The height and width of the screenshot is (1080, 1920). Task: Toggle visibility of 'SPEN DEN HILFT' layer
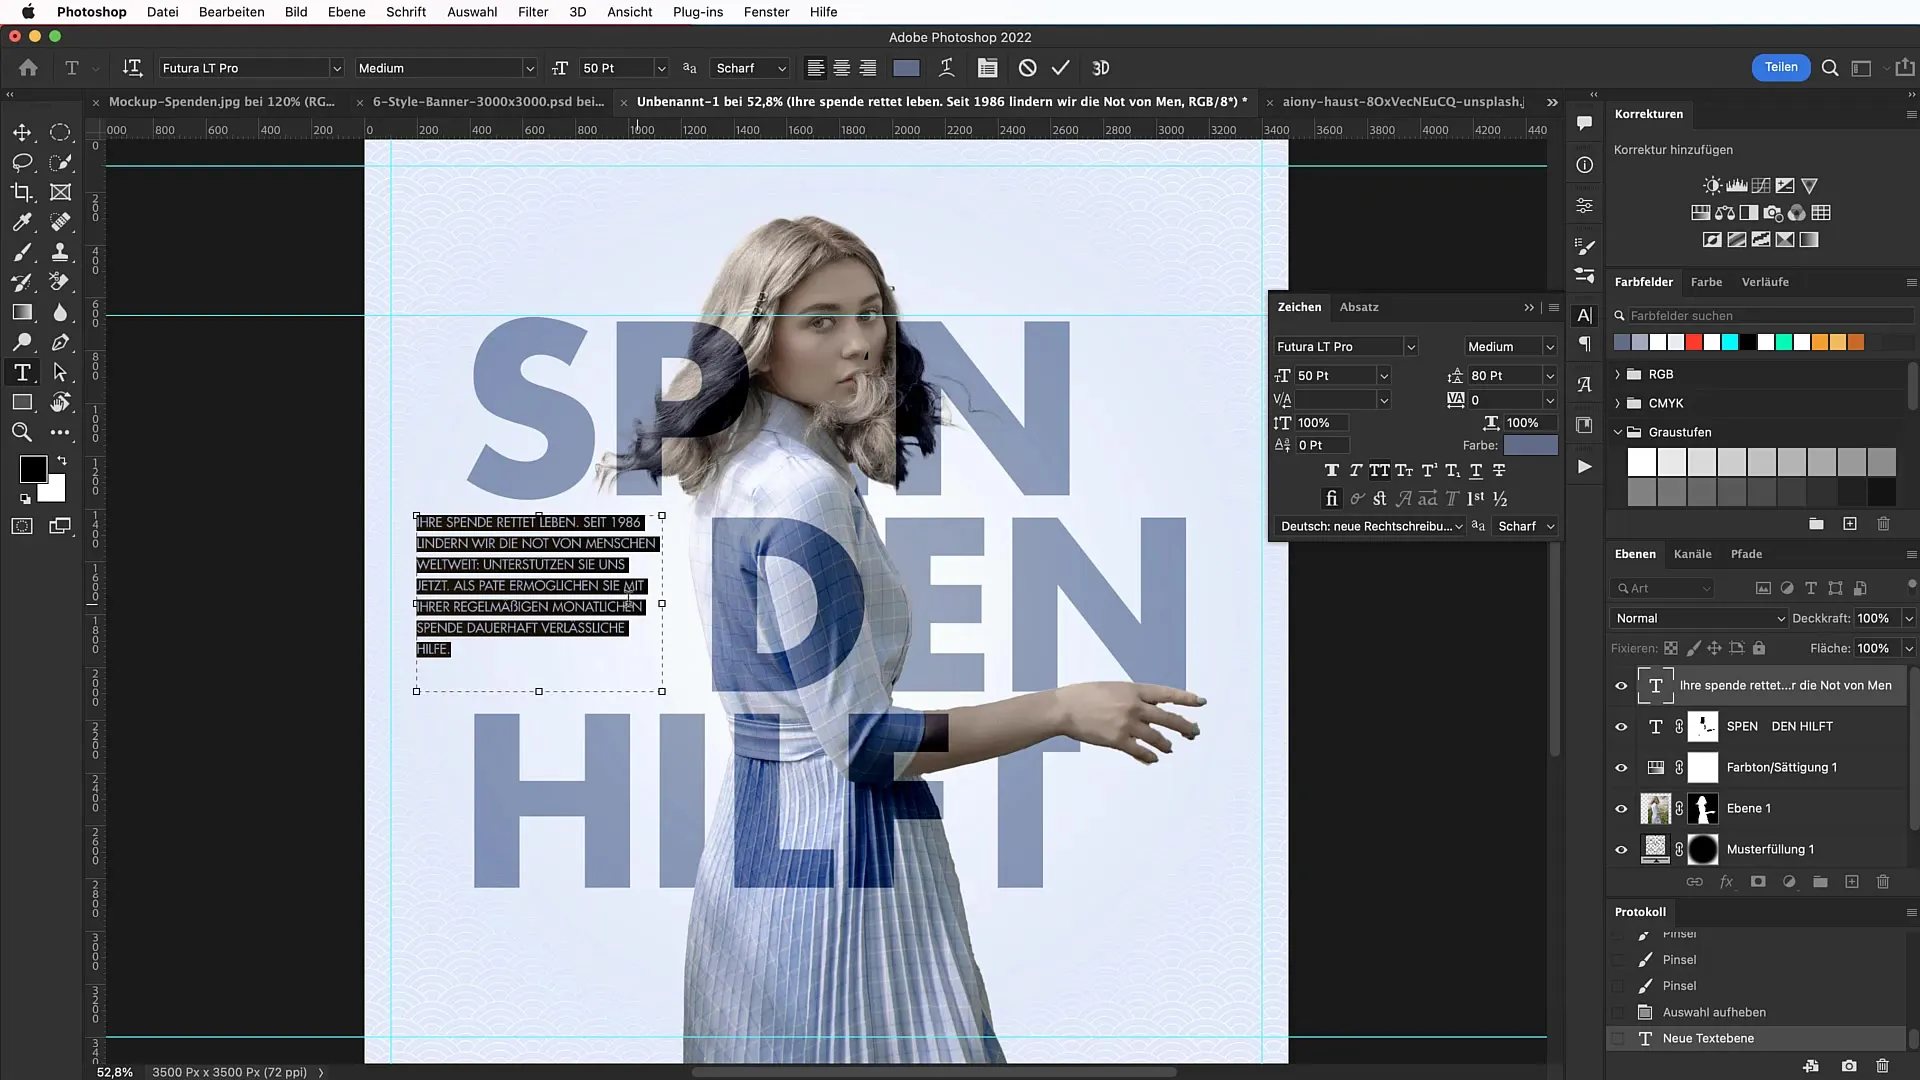(1621, 725)
